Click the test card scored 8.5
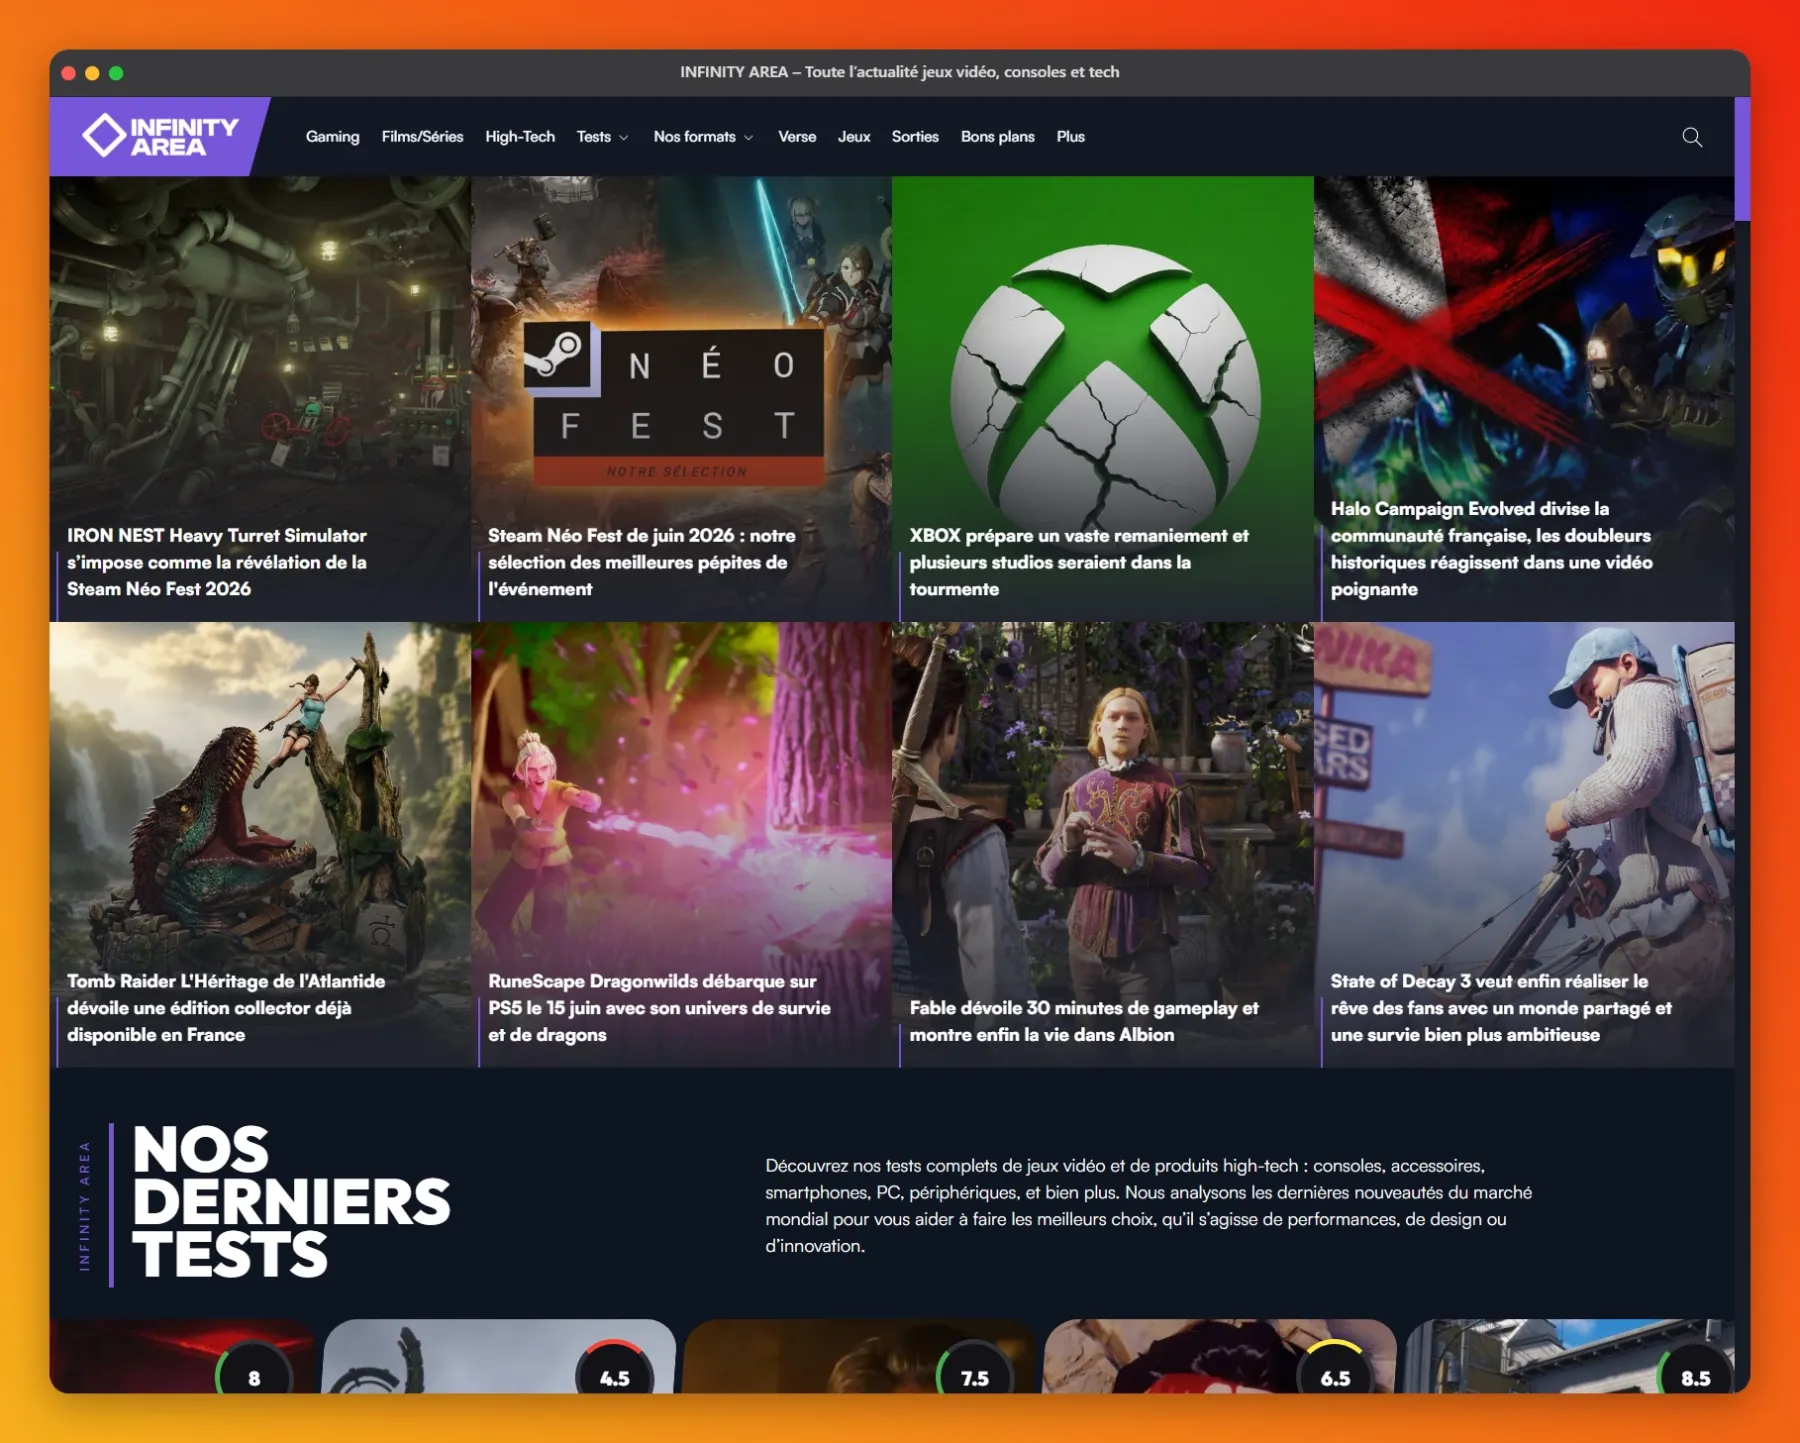 (x=1570, y=1356)
